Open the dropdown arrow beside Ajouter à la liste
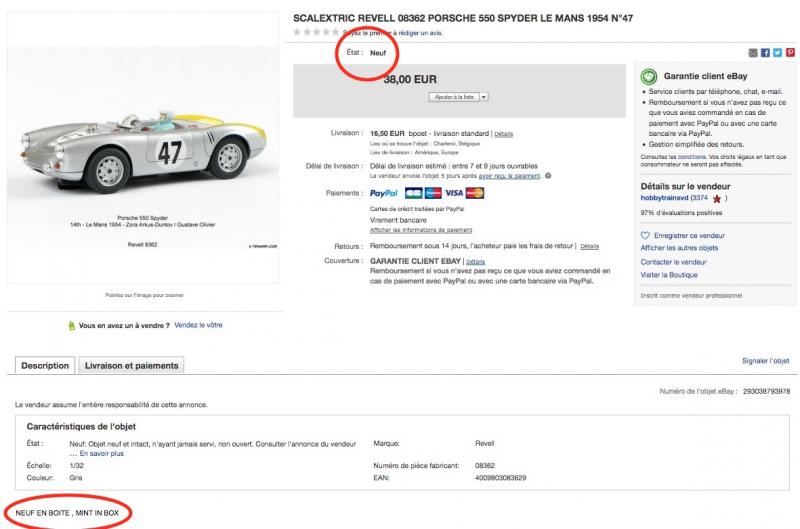 pyautogui.click(x=484, y=97)
